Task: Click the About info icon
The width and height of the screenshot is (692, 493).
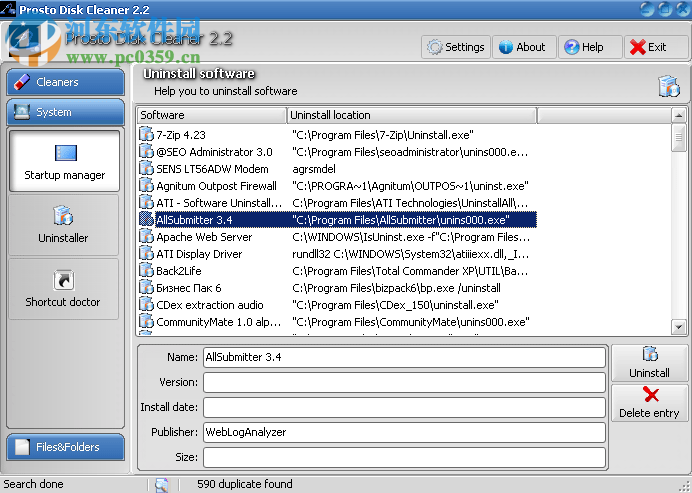Action: tap(506, 47)
